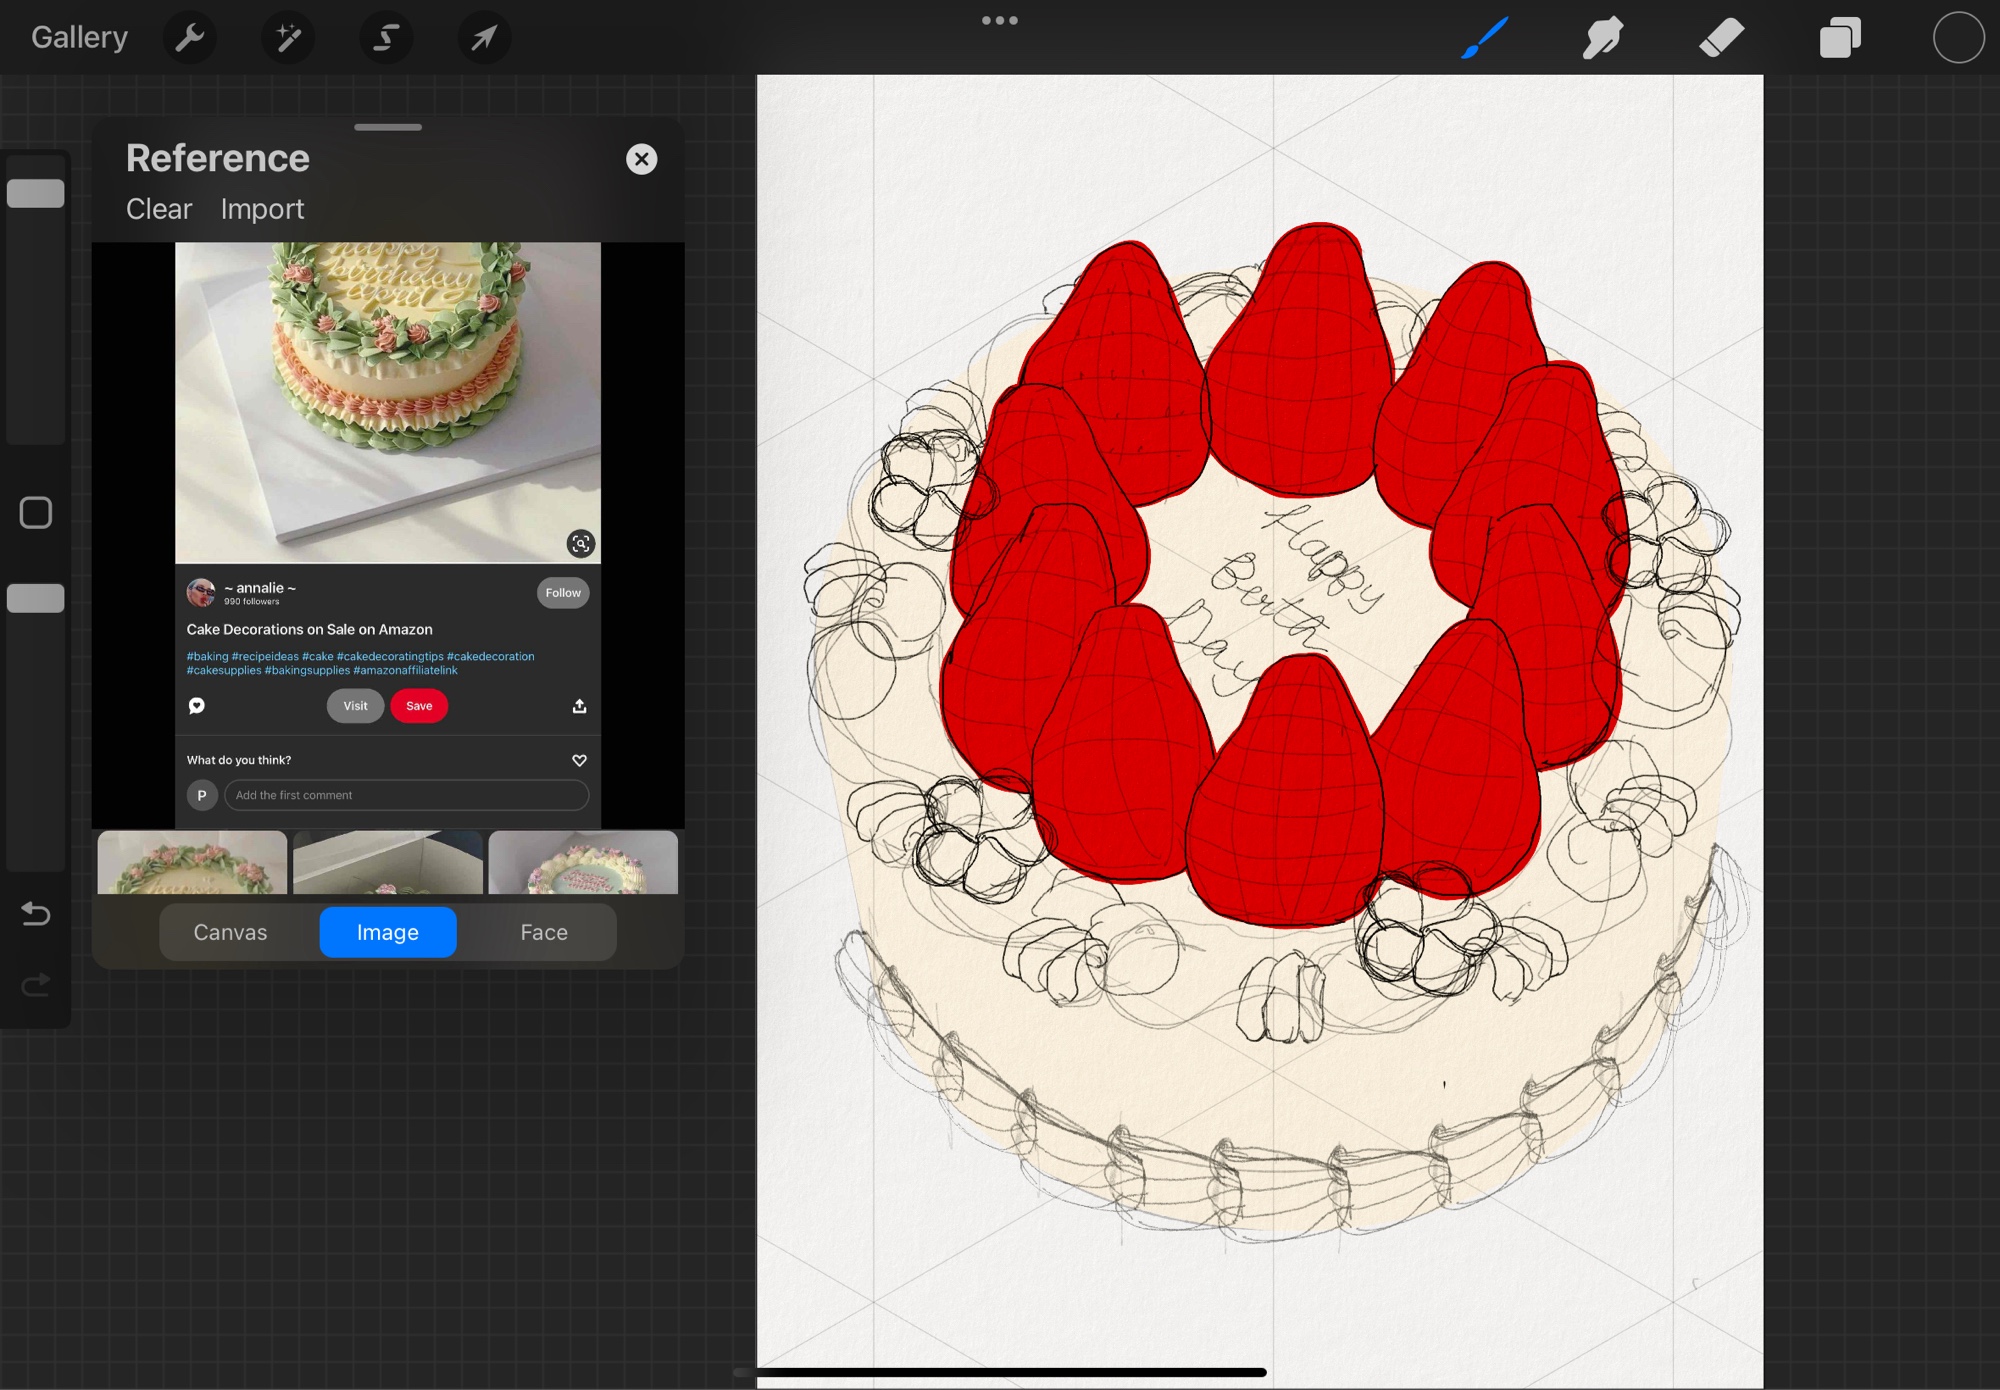Select the Image reference option
The width and height of the screenshot is (2000, 1390).
coord(388,932)
